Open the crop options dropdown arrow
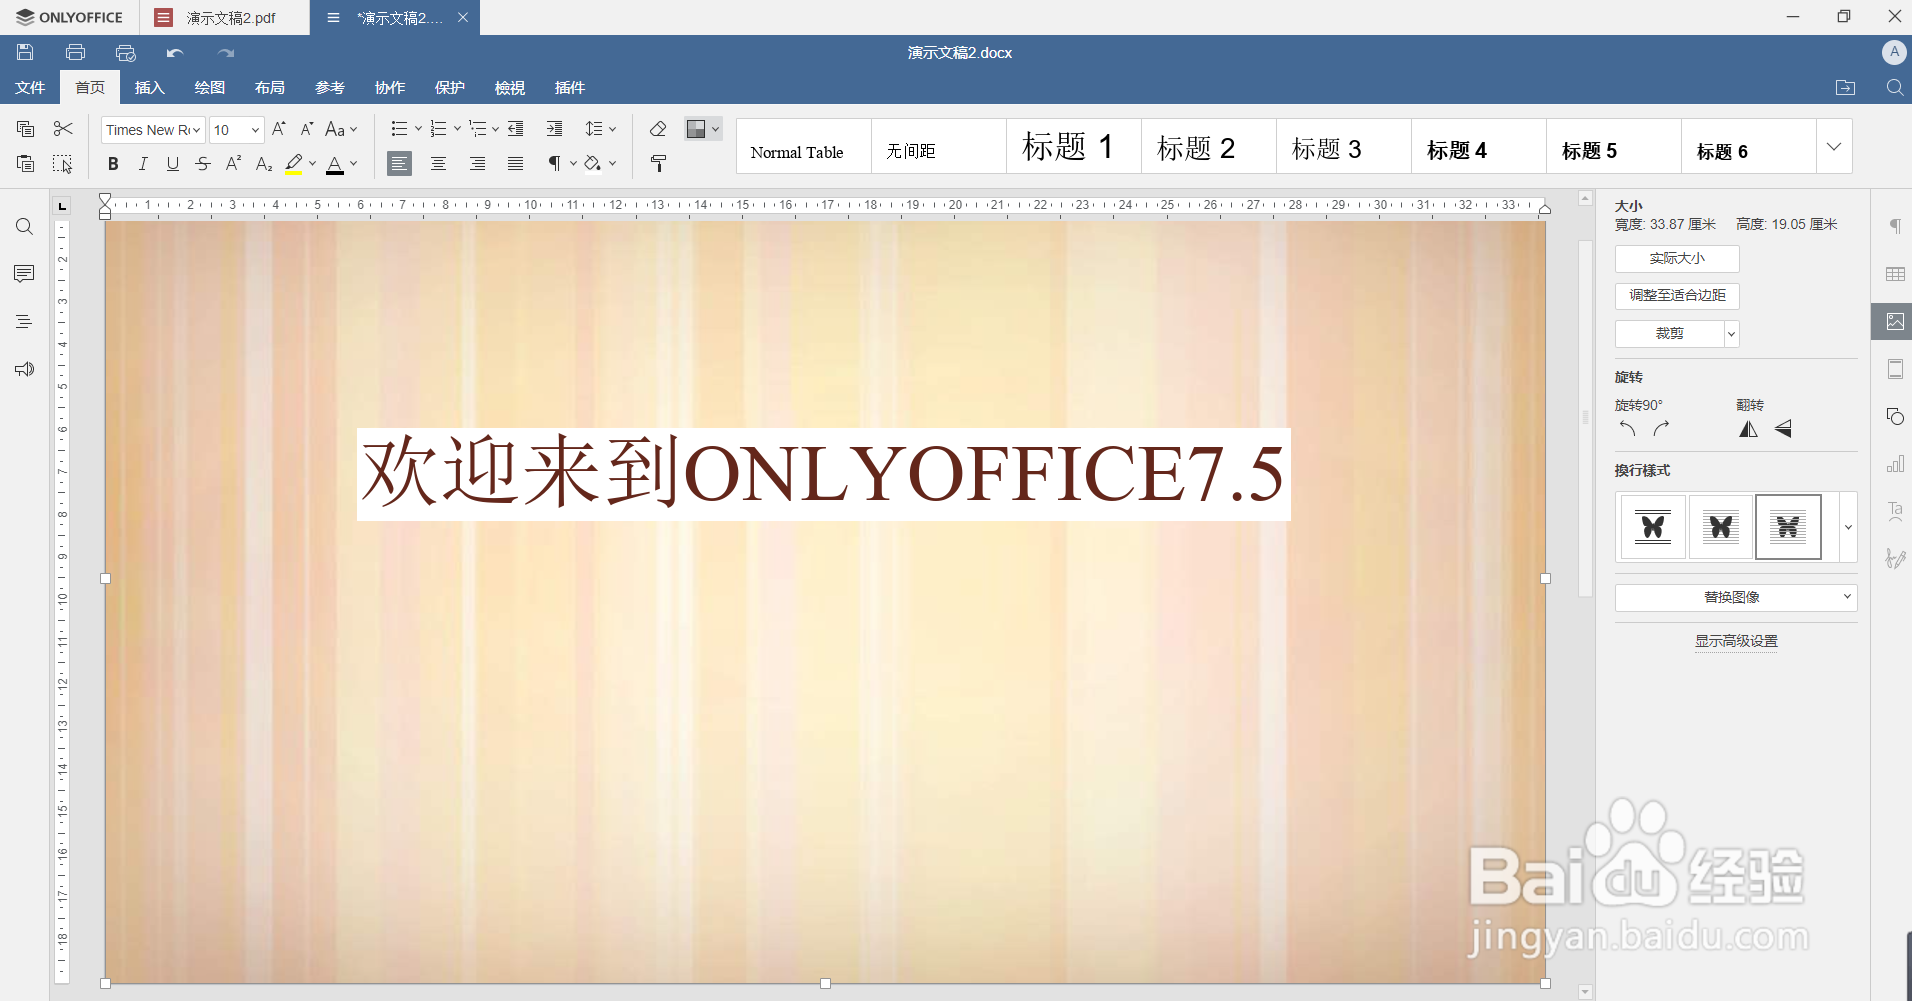1912x1001 pixels. pyautogui.click(x=1732, y=334)
